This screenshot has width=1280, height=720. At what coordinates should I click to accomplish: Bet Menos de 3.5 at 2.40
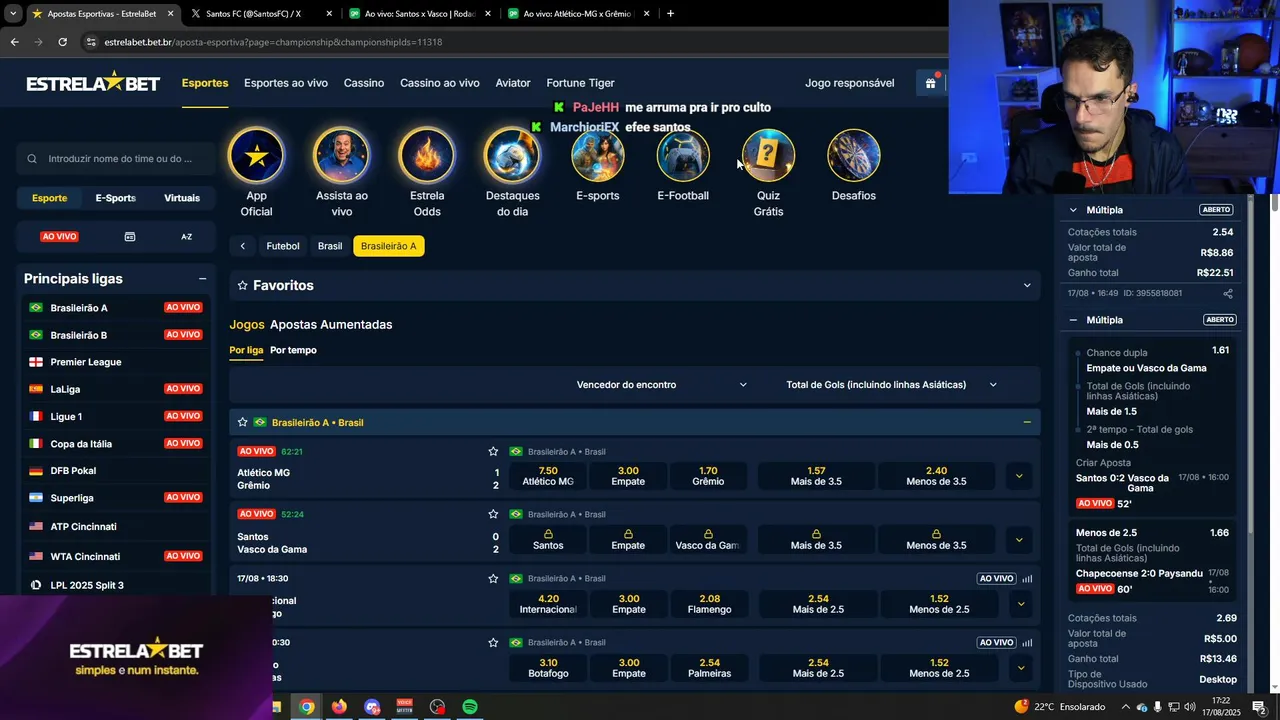[x=936, y=476]
